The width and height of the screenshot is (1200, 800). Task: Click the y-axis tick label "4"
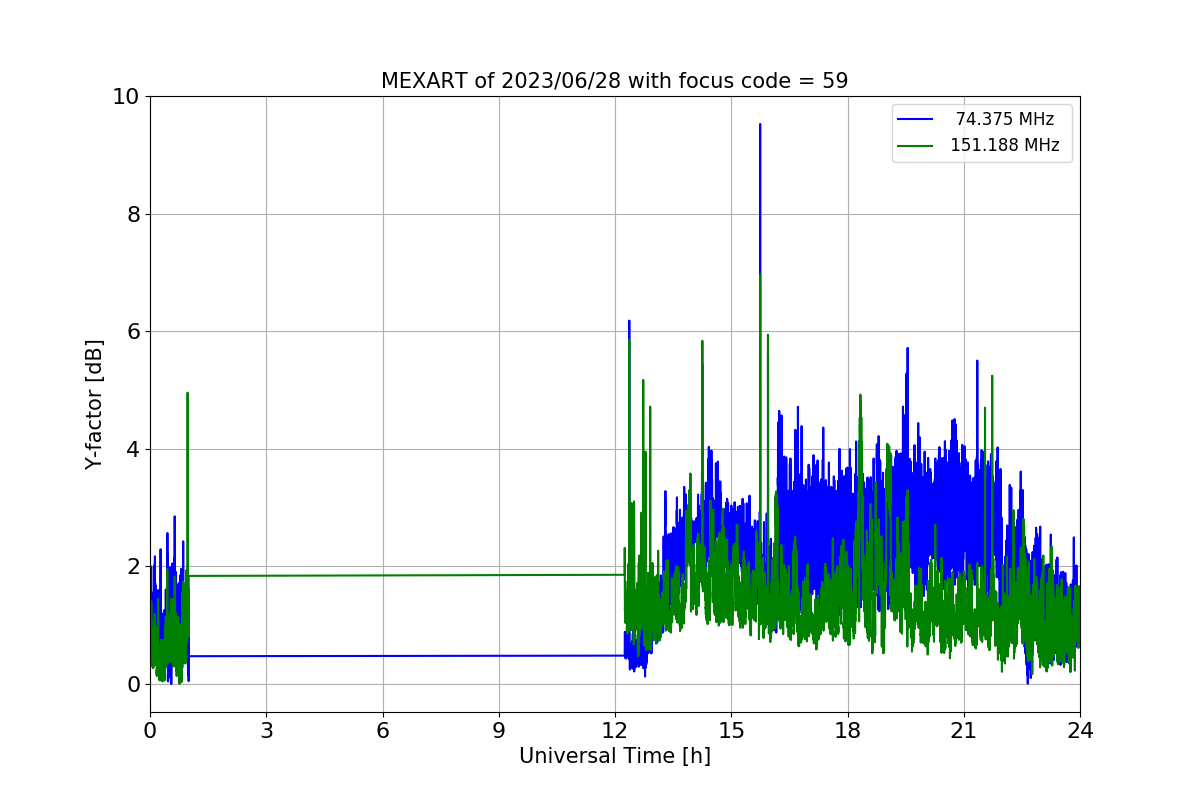coord(133,449)
